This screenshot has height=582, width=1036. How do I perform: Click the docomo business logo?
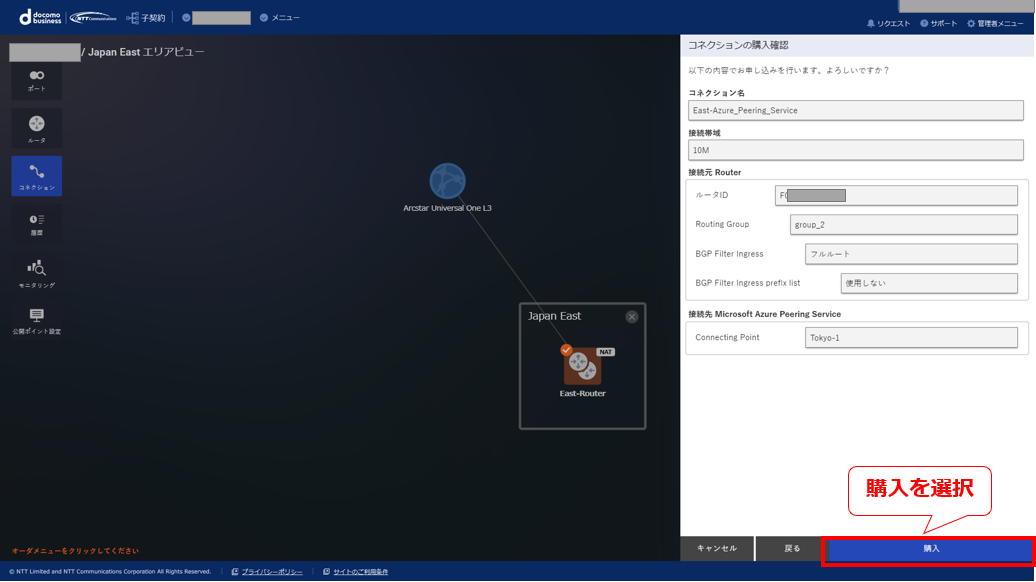tap(40, 17)
